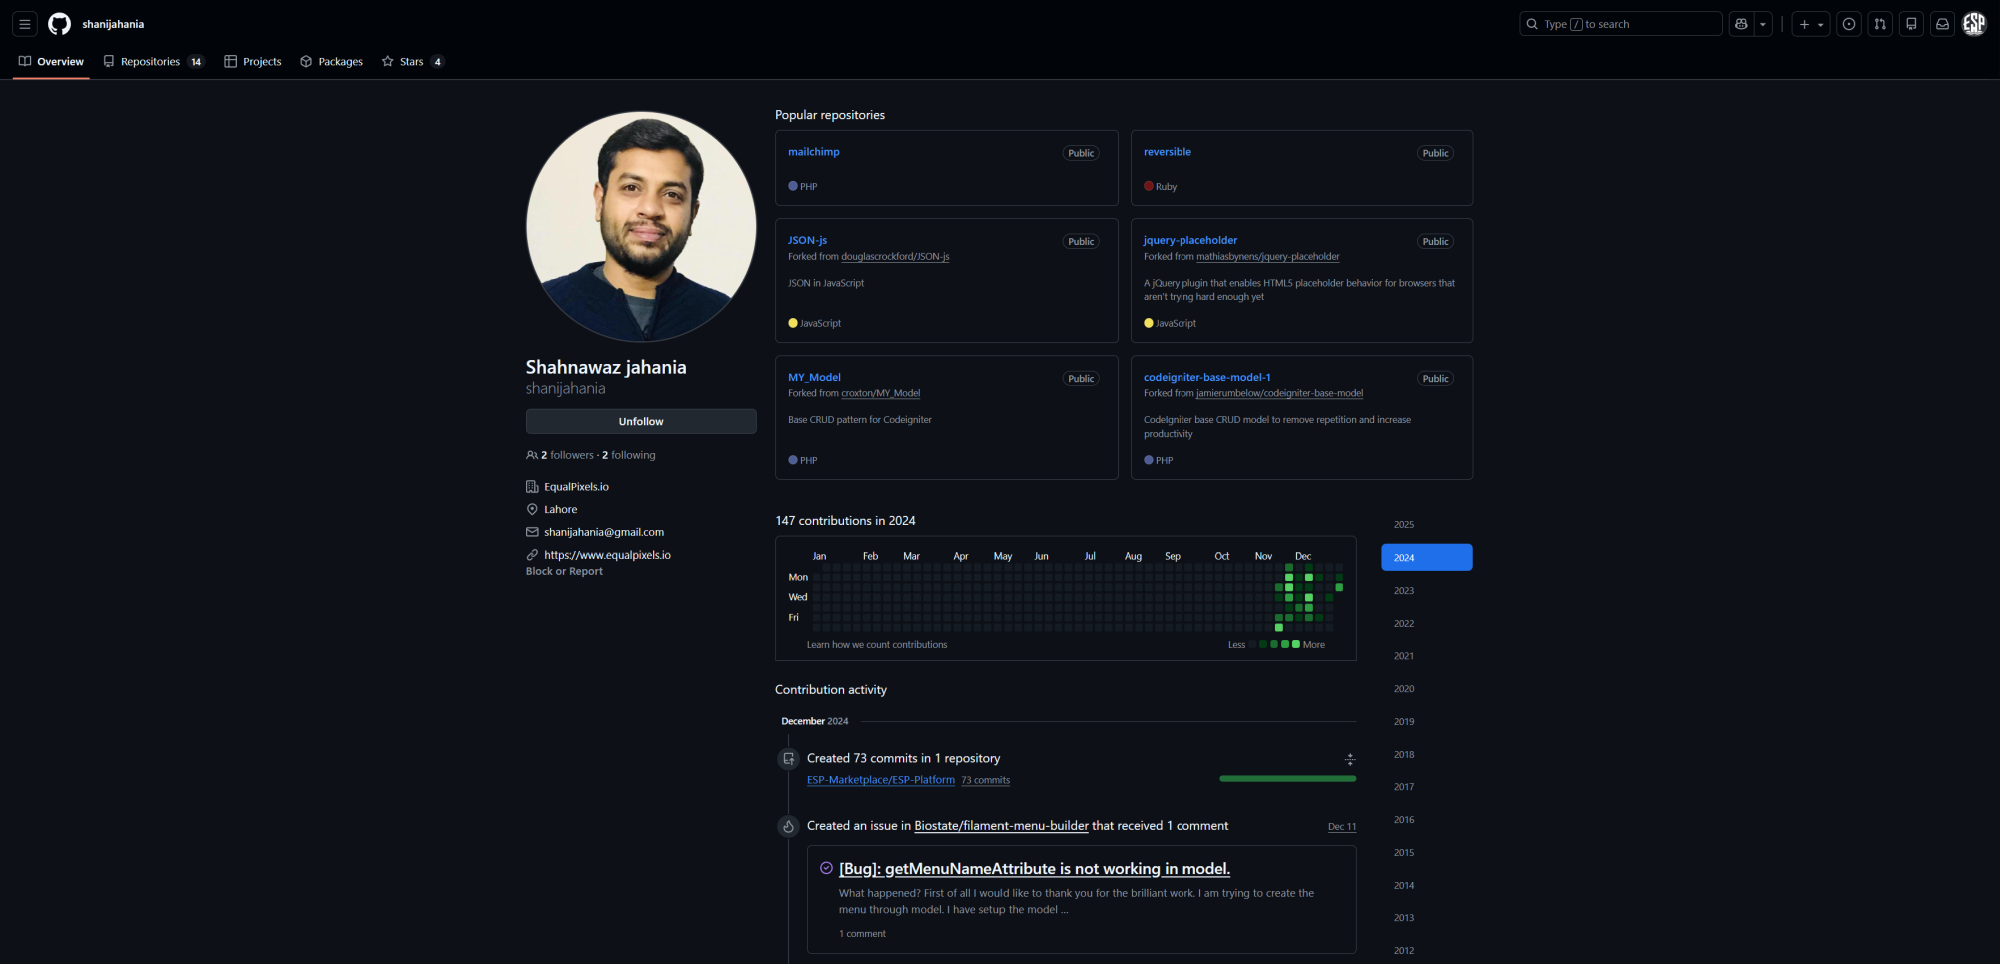Viewport: 2000px width, 964px height.
Task: Click the darkest green square in the More legend
Action: pyautogui.click(x=1263, y=644)
